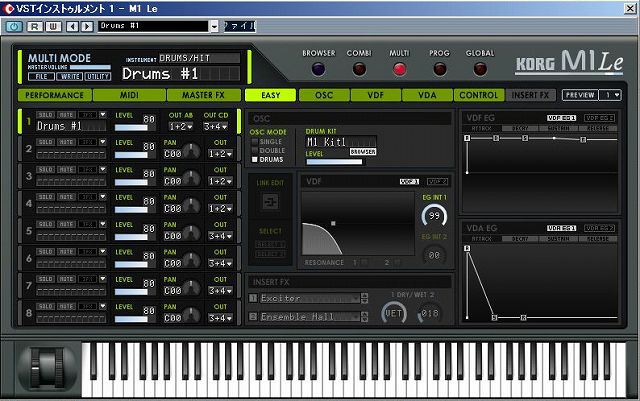Switch to the CONTROL tab

(x=479, y=95)
